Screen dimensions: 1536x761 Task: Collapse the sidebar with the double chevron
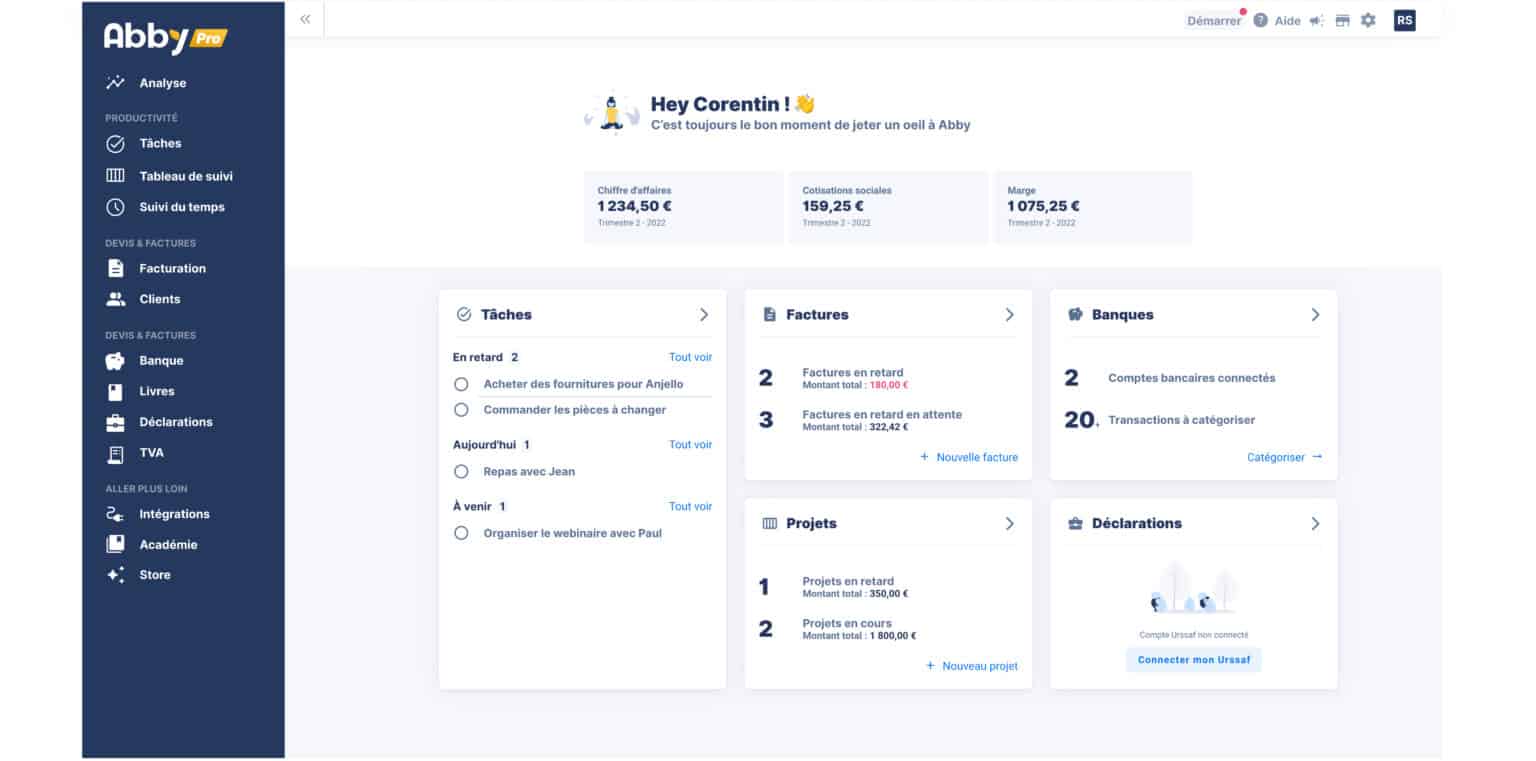pos(304,18)
